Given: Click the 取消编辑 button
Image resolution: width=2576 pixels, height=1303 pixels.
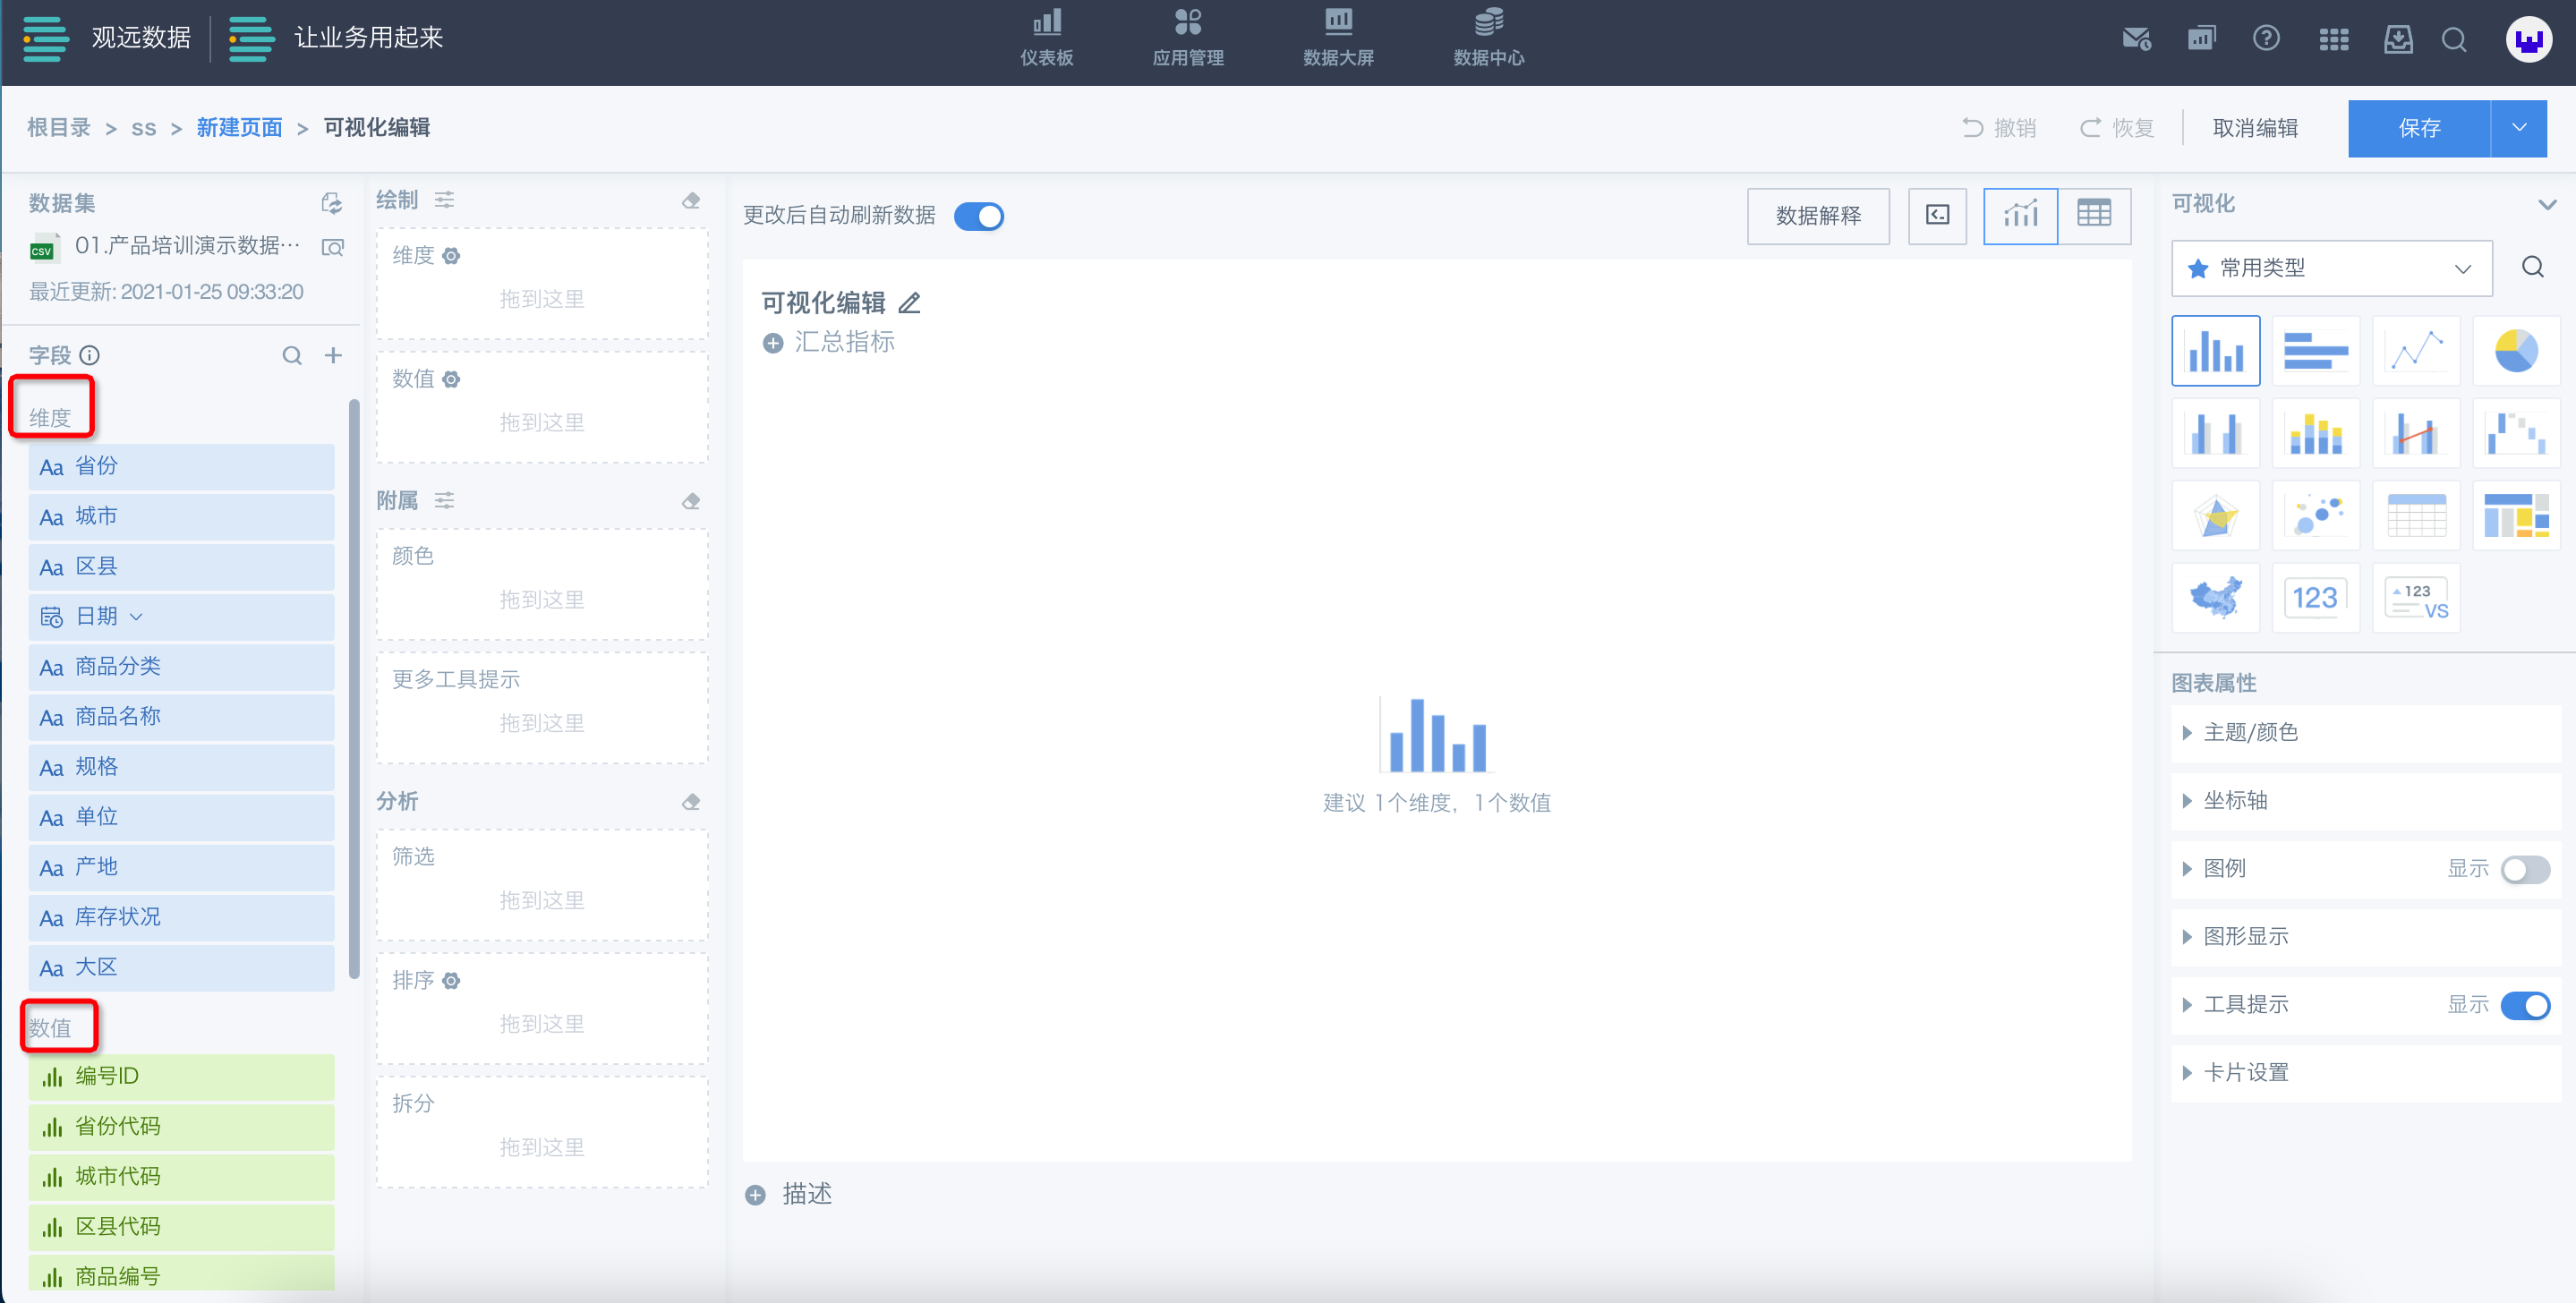Looking at the screenshot, I should point(2254,128).
